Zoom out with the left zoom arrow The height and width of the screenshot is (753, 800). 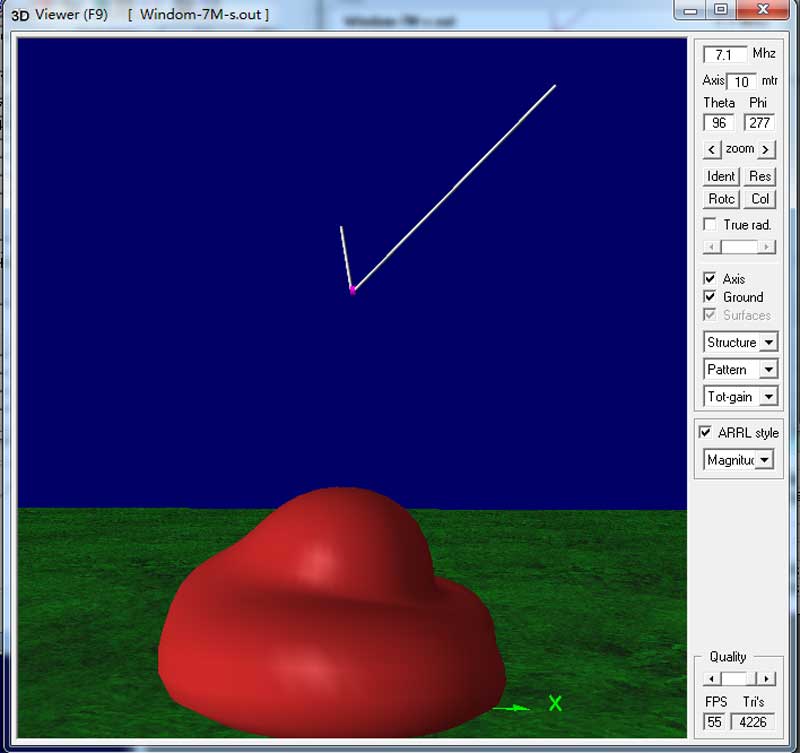coord(712,149)
